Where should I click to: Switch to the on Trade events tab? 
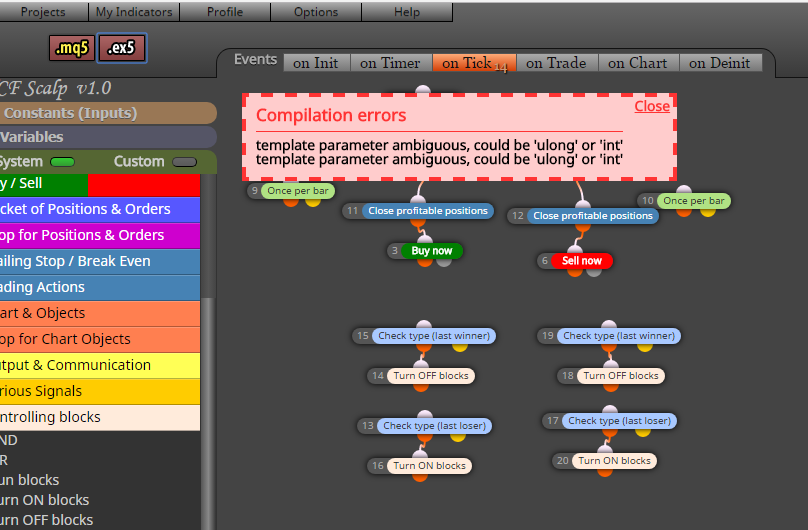click(557, 63)
